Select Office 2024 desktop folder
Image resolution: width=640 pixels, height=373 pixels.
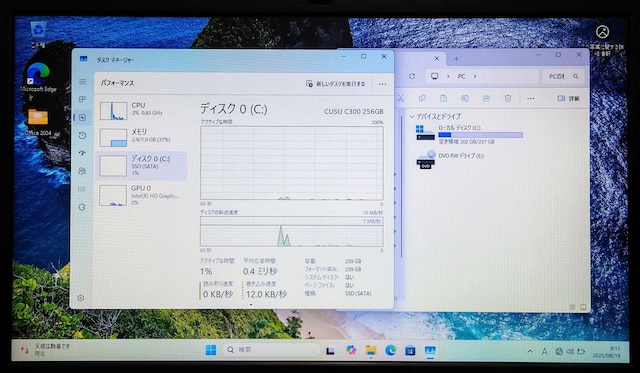(38, 122)
